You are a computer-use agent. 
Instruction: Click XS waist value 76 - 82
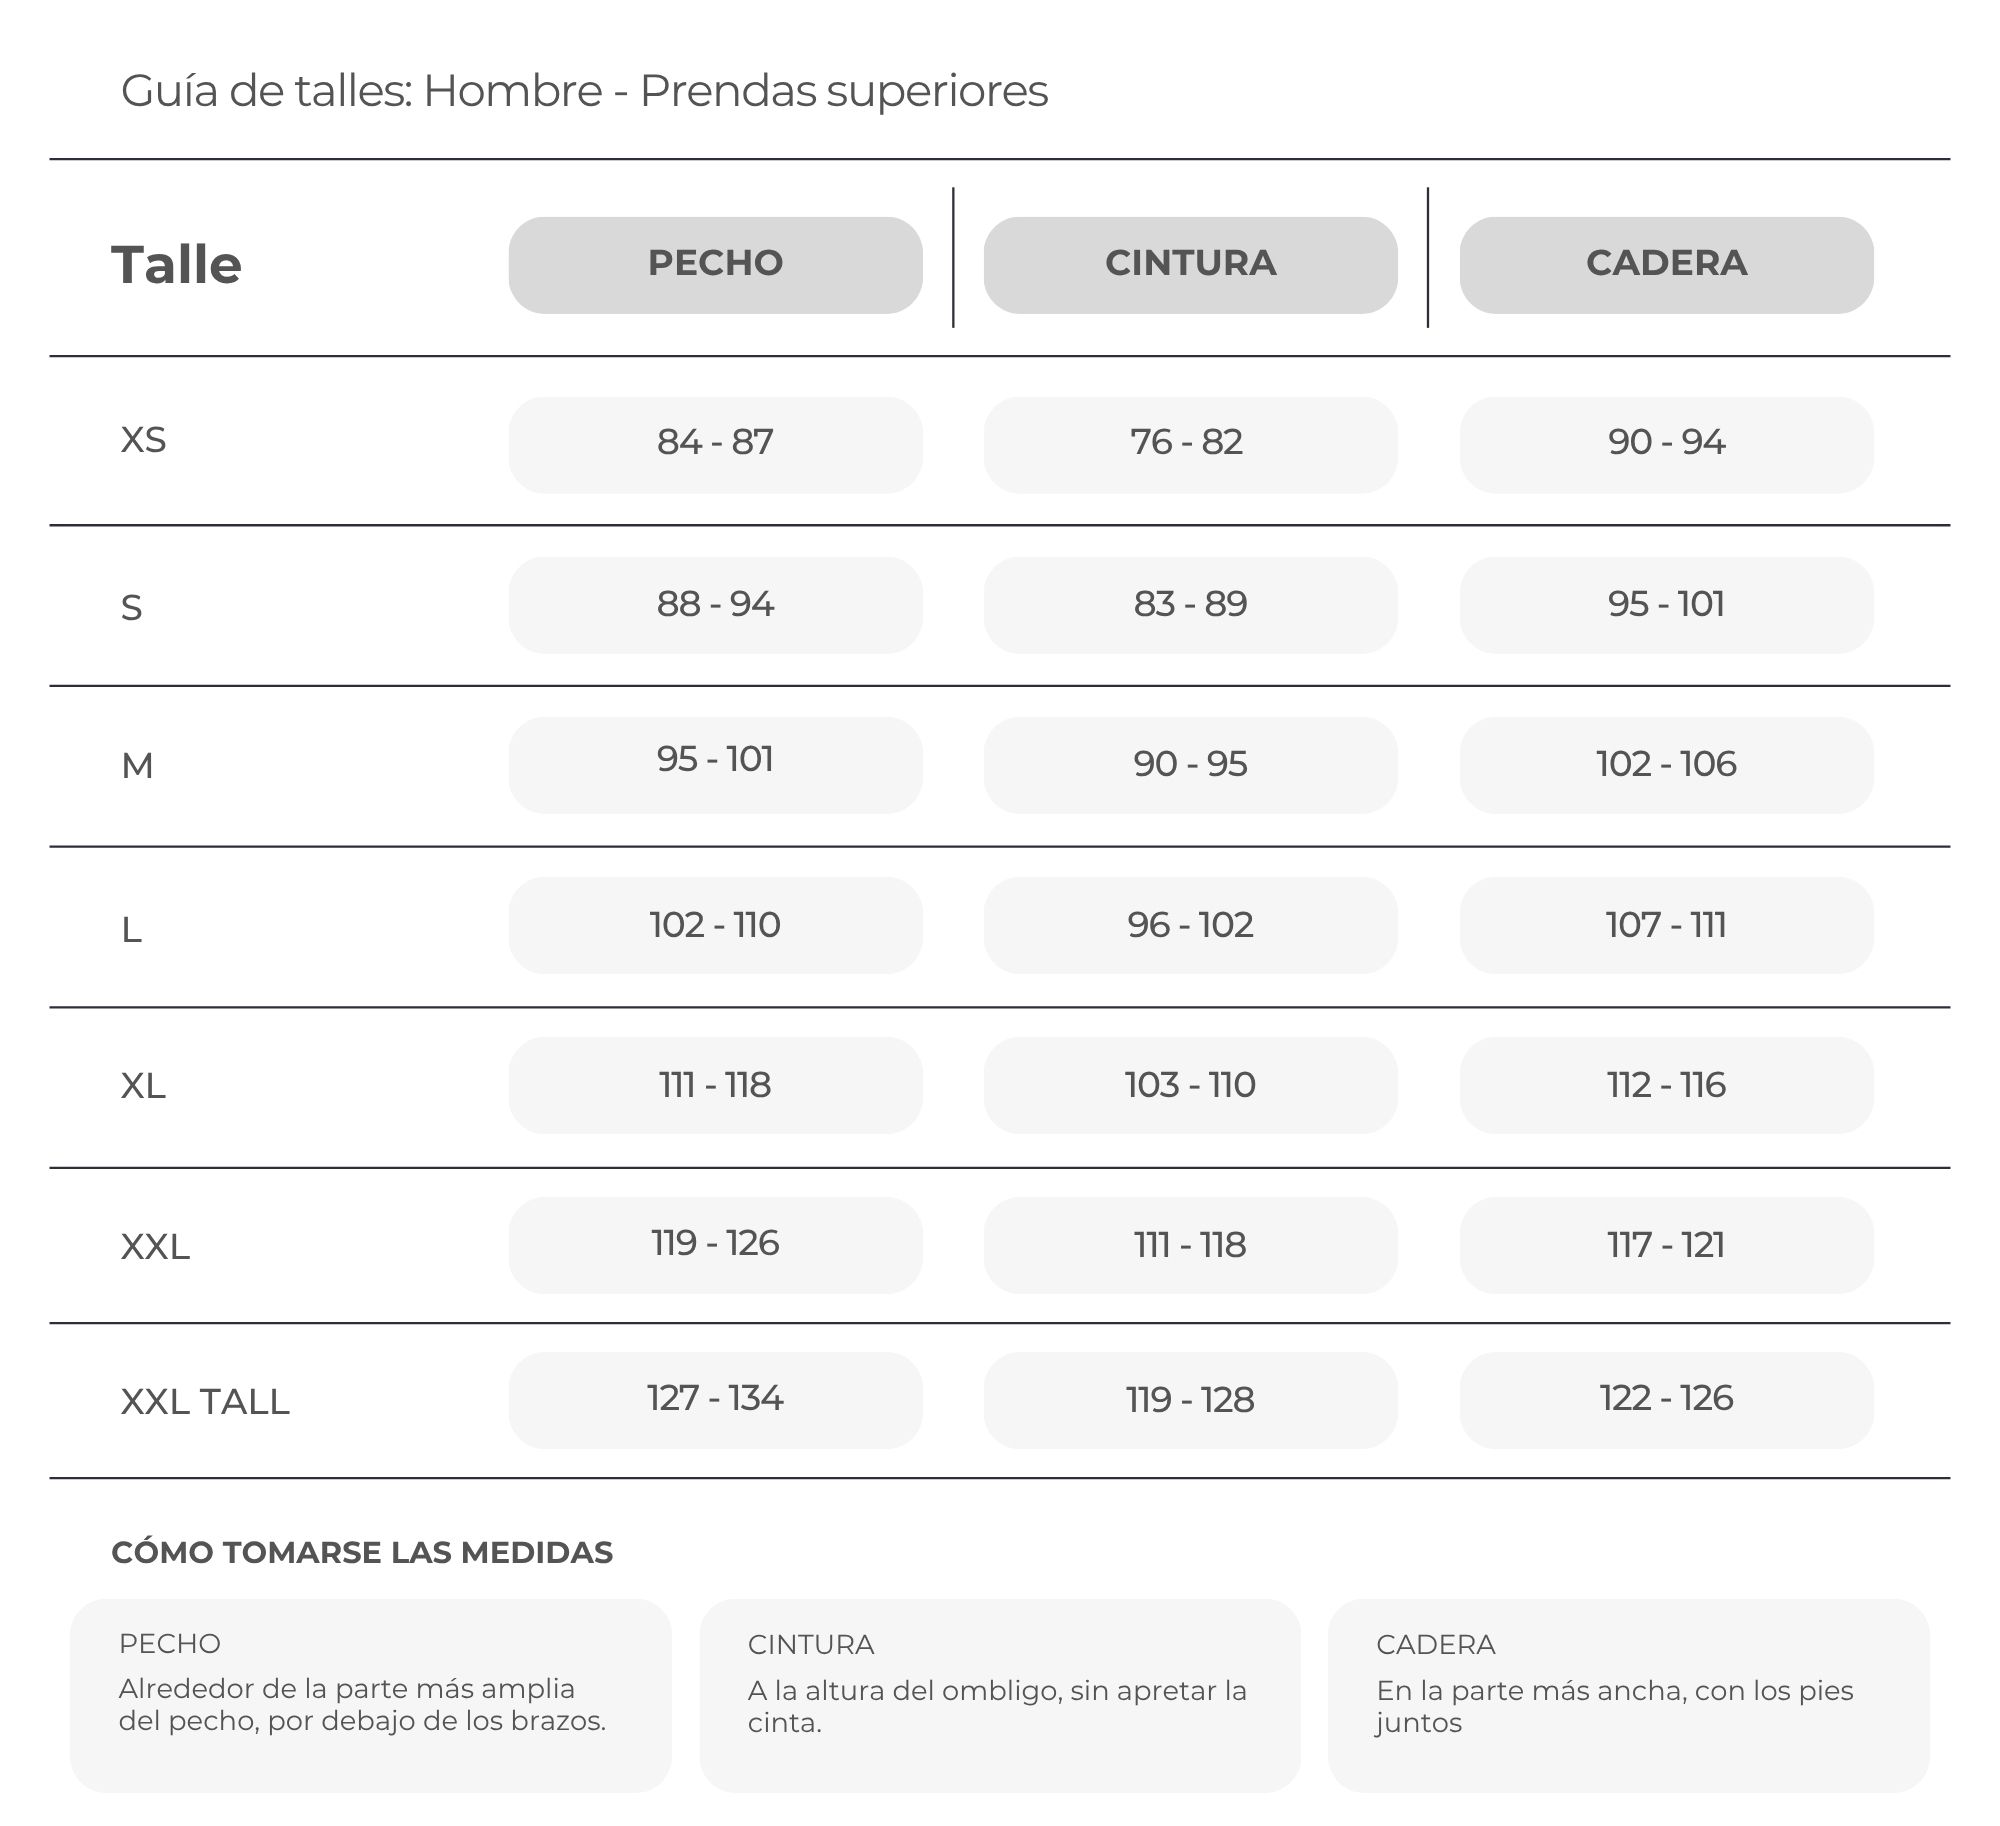point(1190,445)
